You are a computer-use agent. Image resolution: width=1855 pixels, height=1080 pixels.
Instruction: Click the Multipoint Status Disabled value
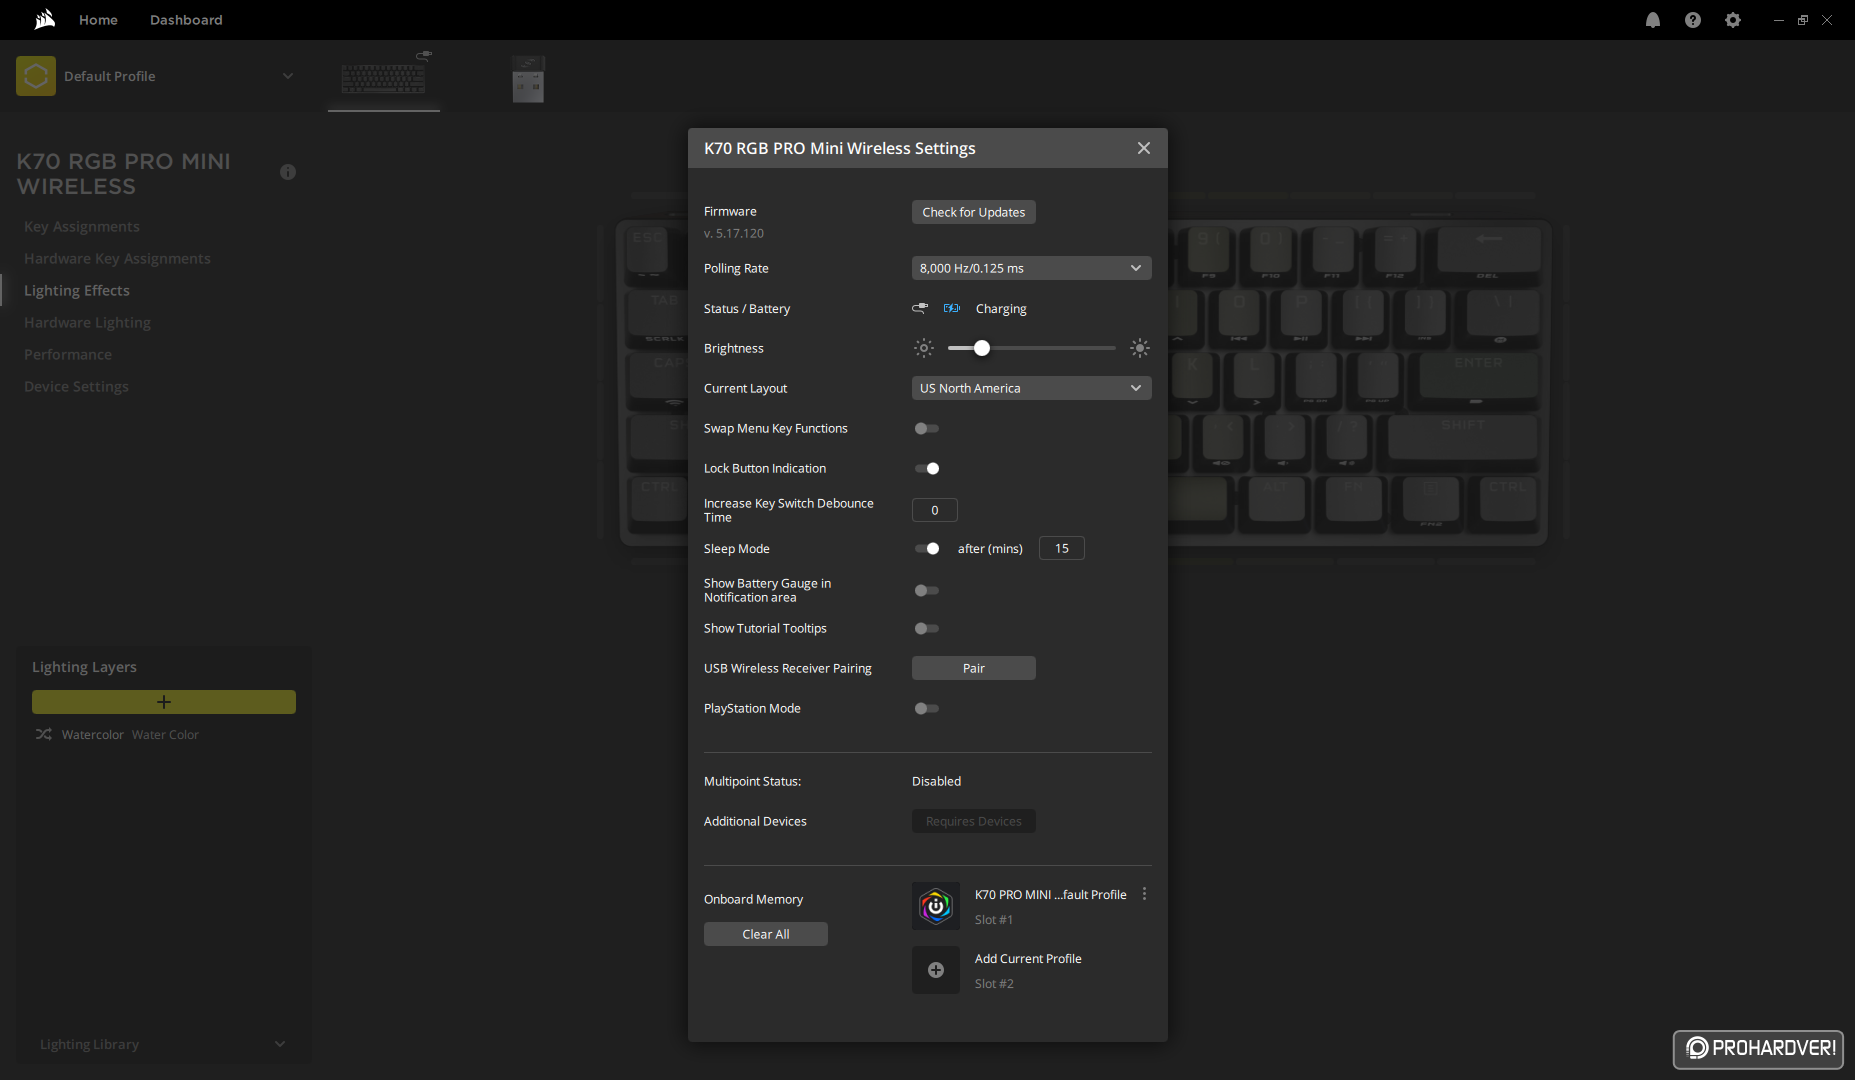coord(936,781)
